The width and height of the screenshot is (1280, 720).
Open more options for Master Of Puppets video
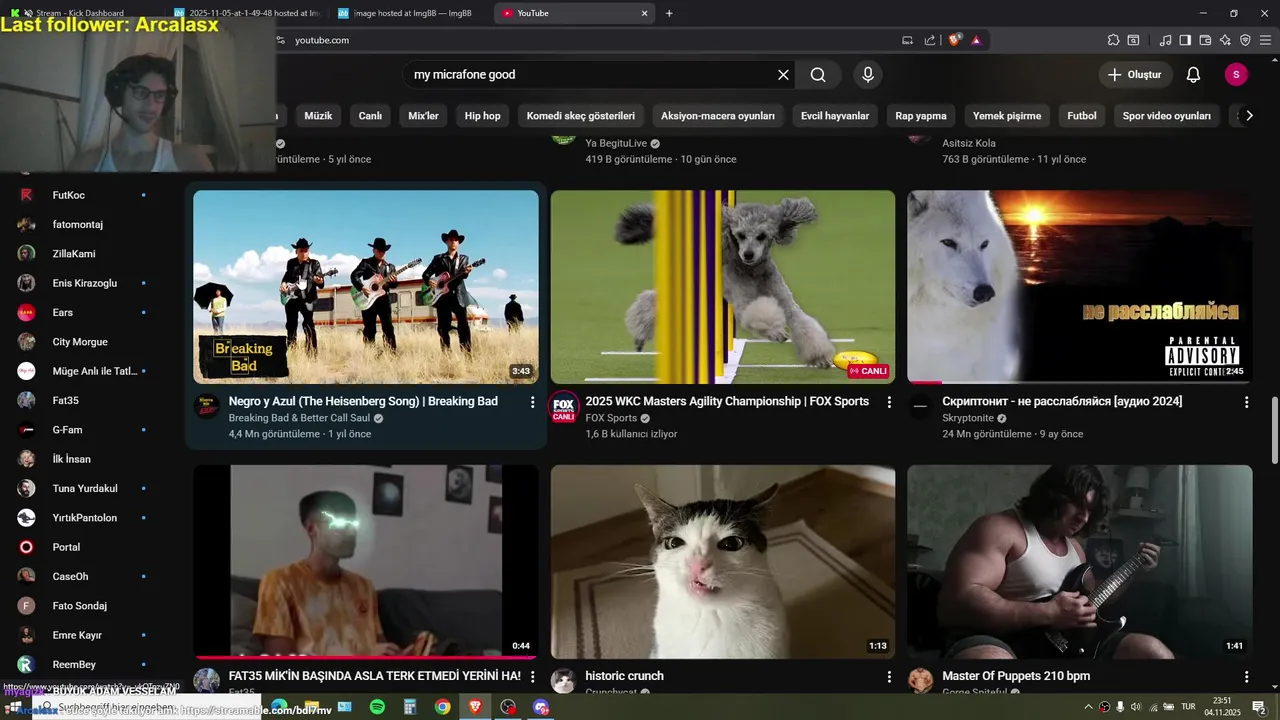tap(1246, 677)
